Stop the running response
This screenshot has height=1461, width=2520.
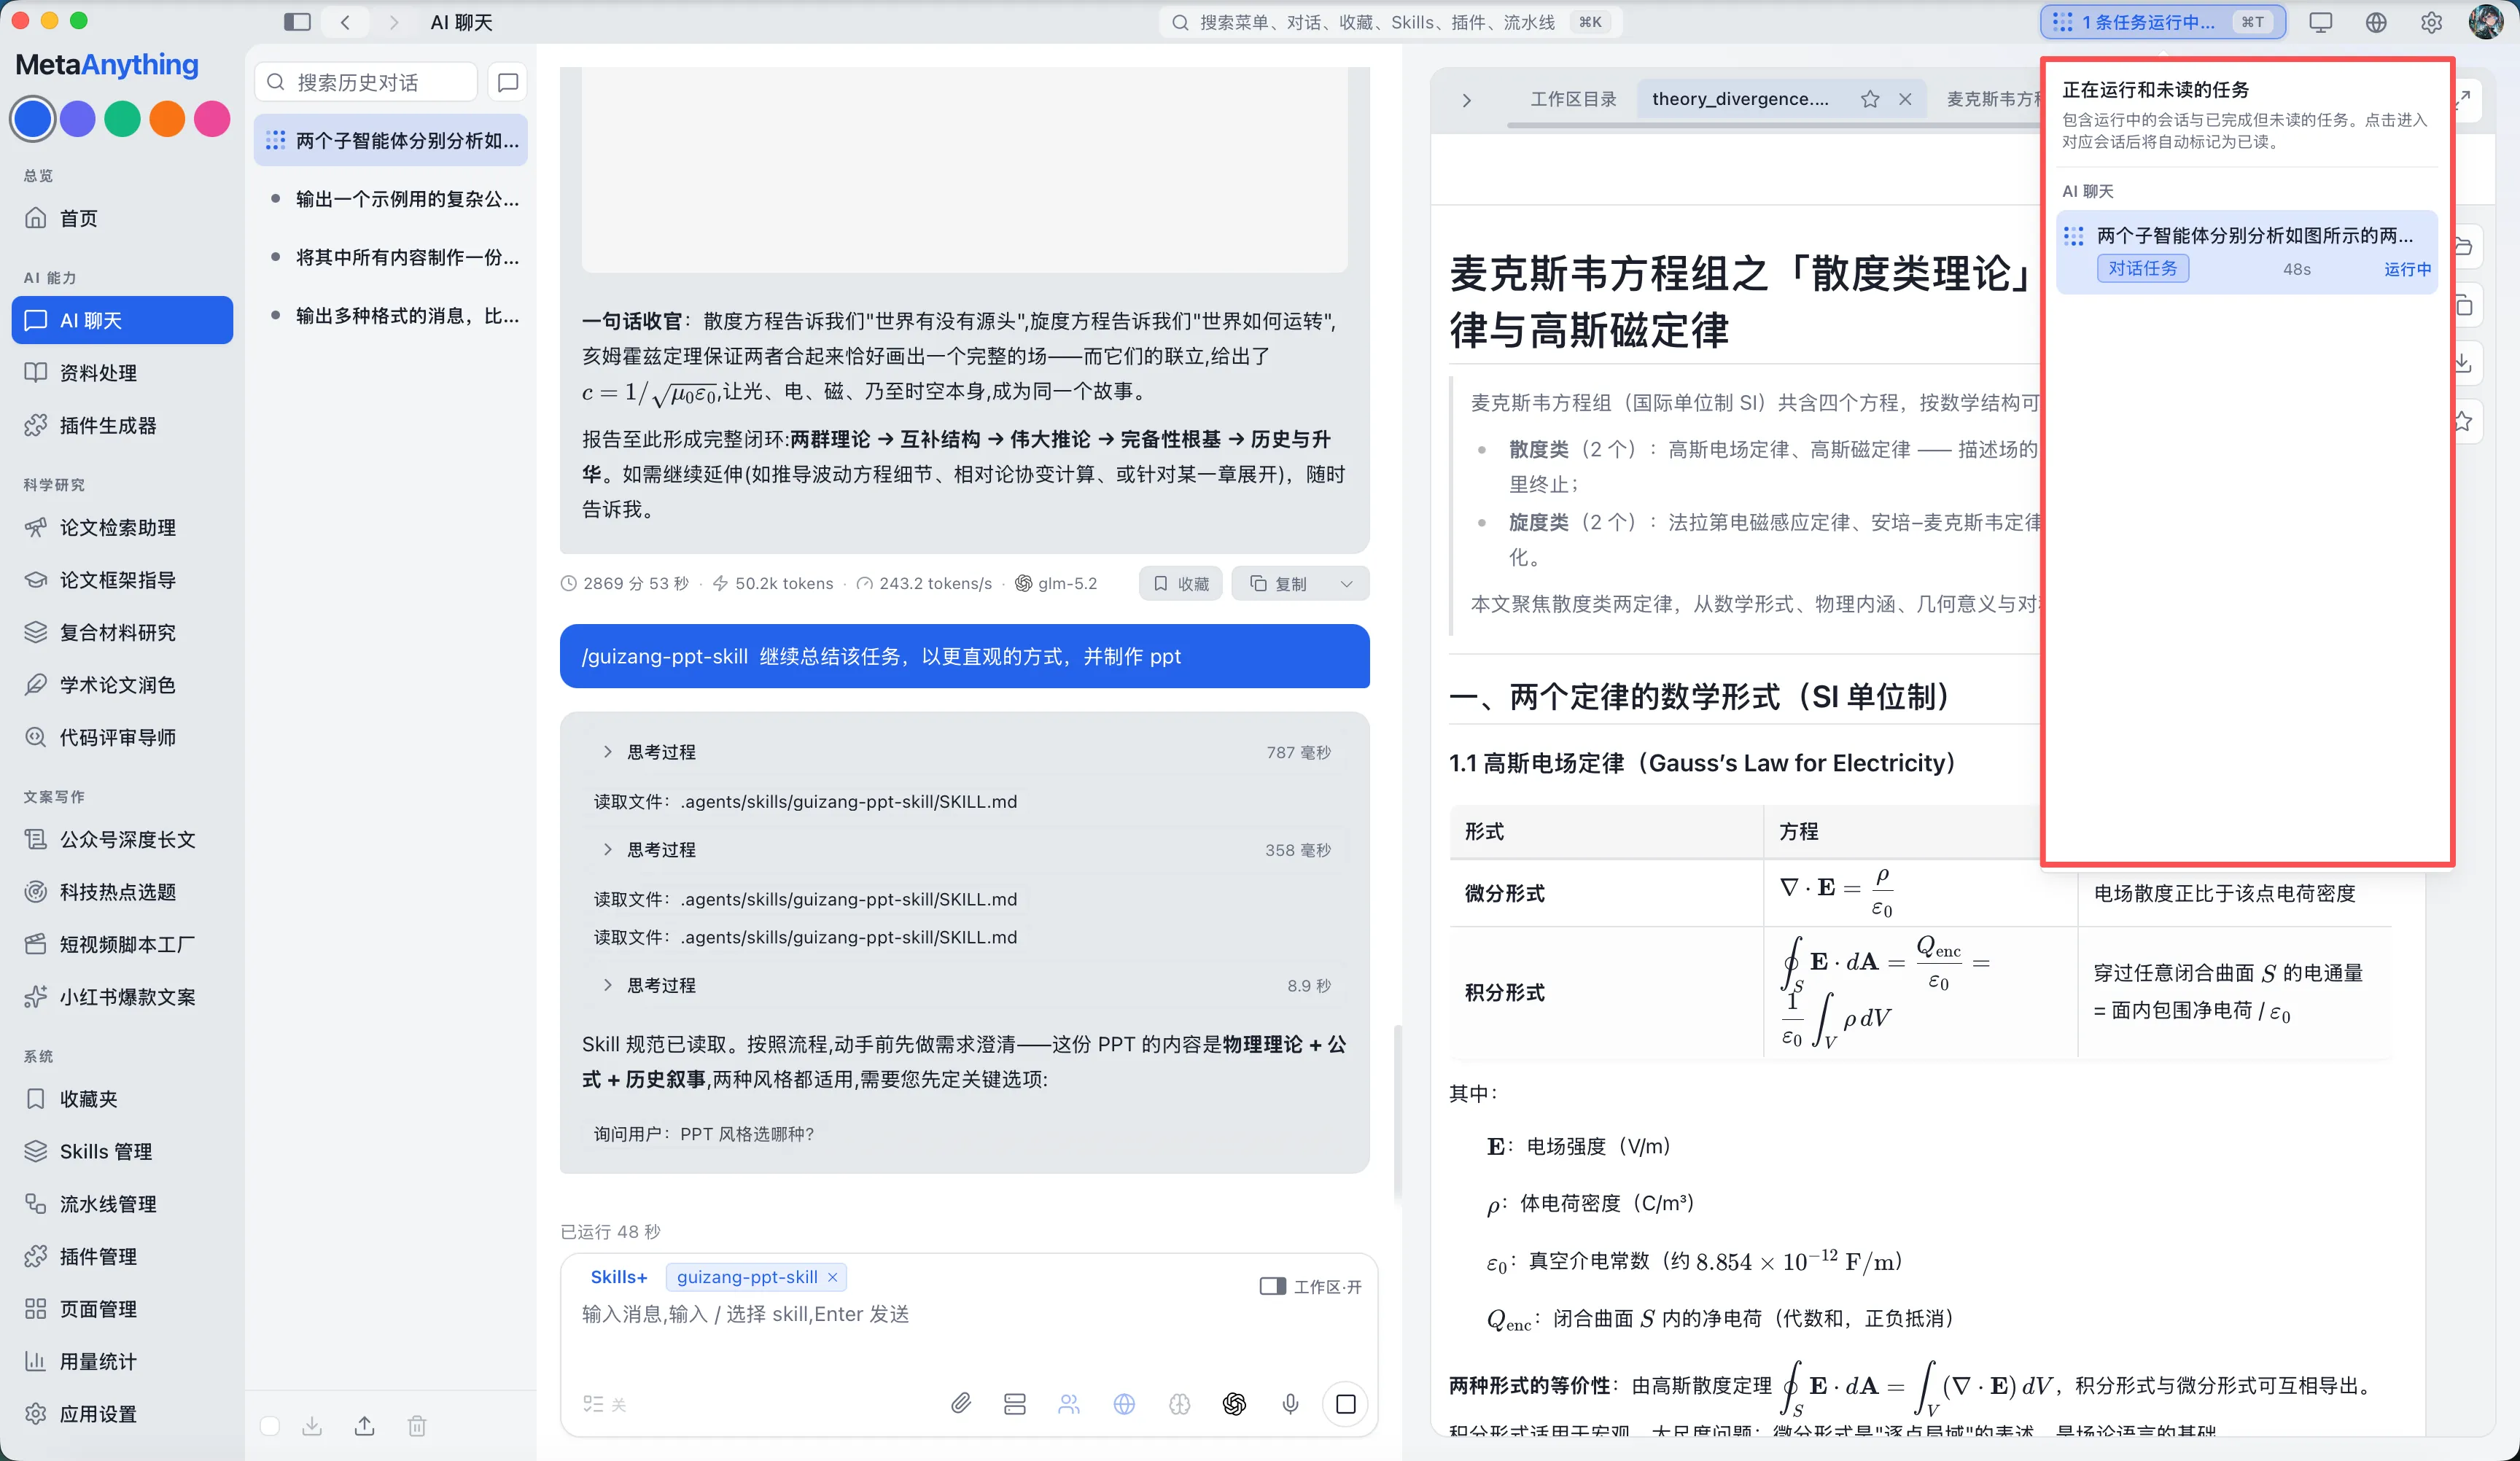pos(1346,1404)
